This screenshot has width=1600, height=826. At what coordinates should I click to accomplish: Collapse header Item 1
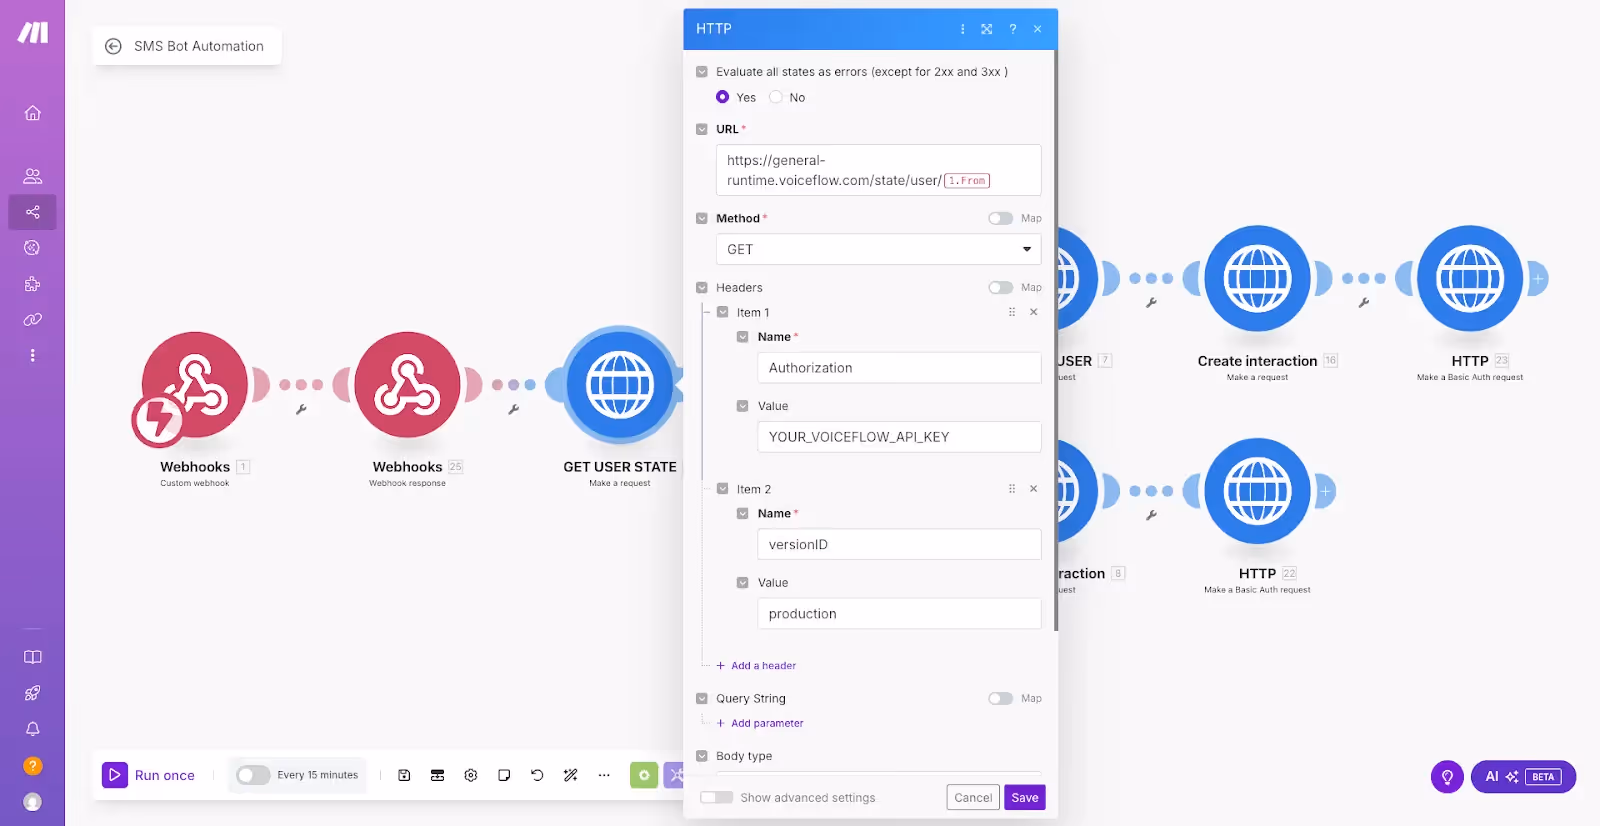pos(722,312)
